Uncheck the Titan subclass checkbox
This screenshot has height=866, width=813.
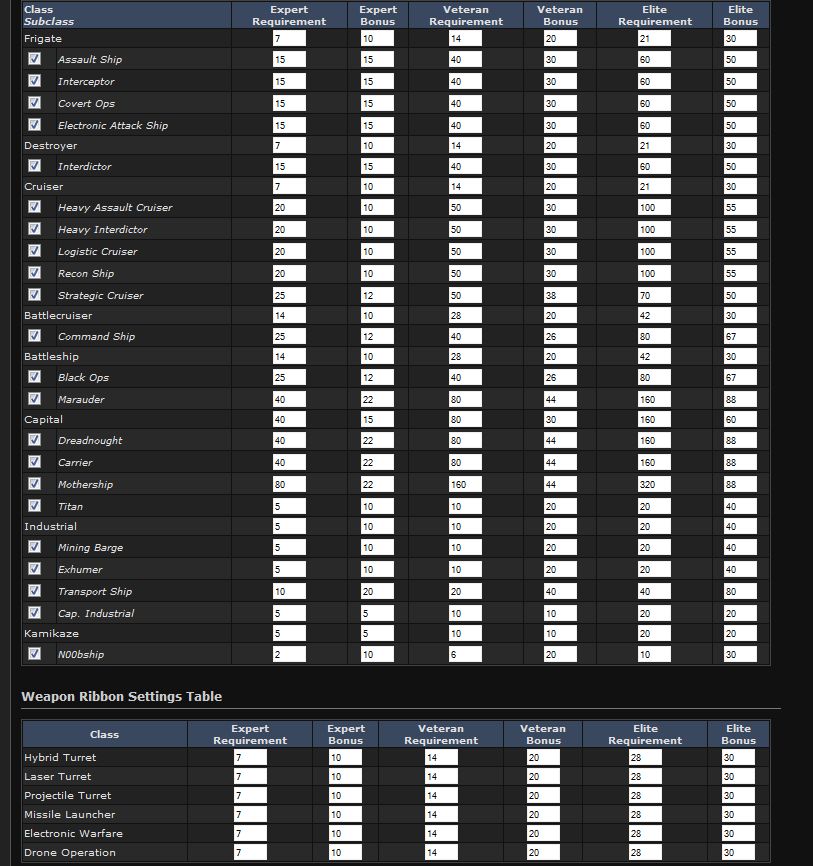point(35,506)
